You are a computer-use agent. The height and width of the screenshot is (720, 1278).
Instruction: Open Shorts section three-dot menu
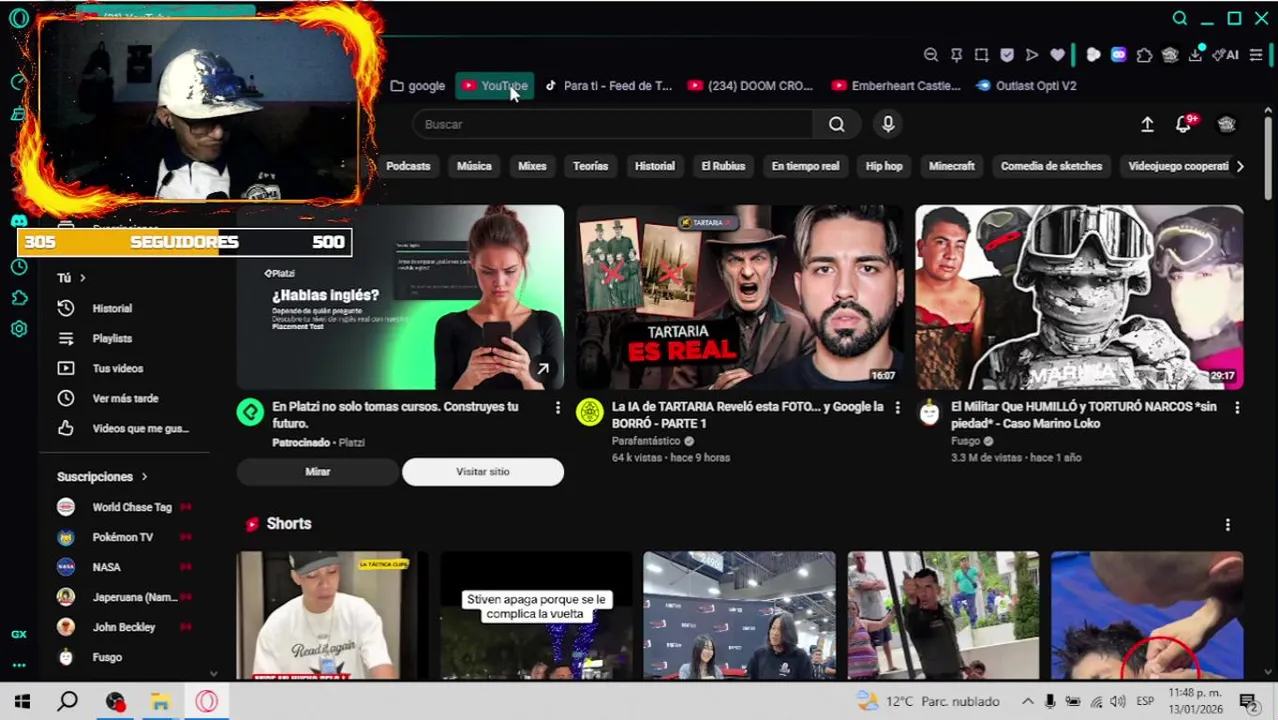pyautogui.click(x=1228, y=524)
